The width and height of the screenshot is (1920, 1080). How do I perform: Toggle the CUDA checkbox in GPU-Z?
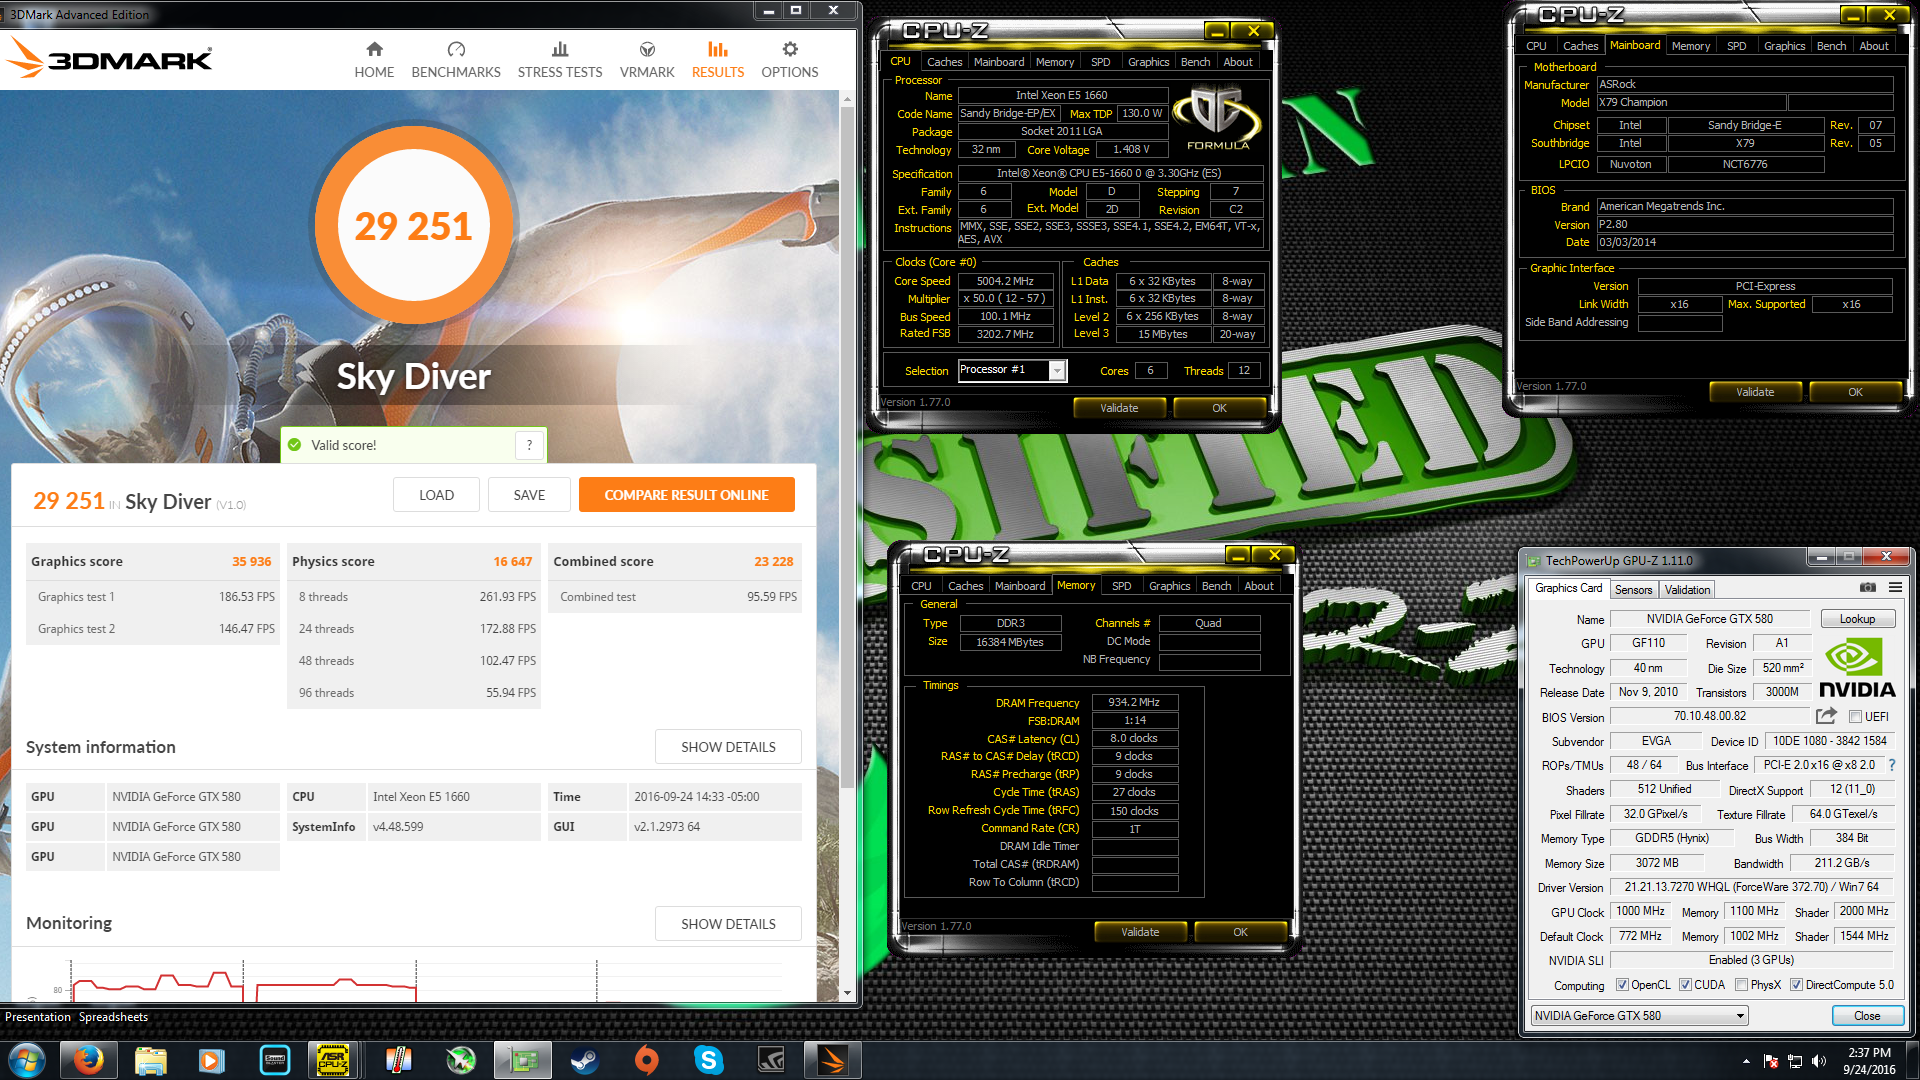pos(1685,985)
